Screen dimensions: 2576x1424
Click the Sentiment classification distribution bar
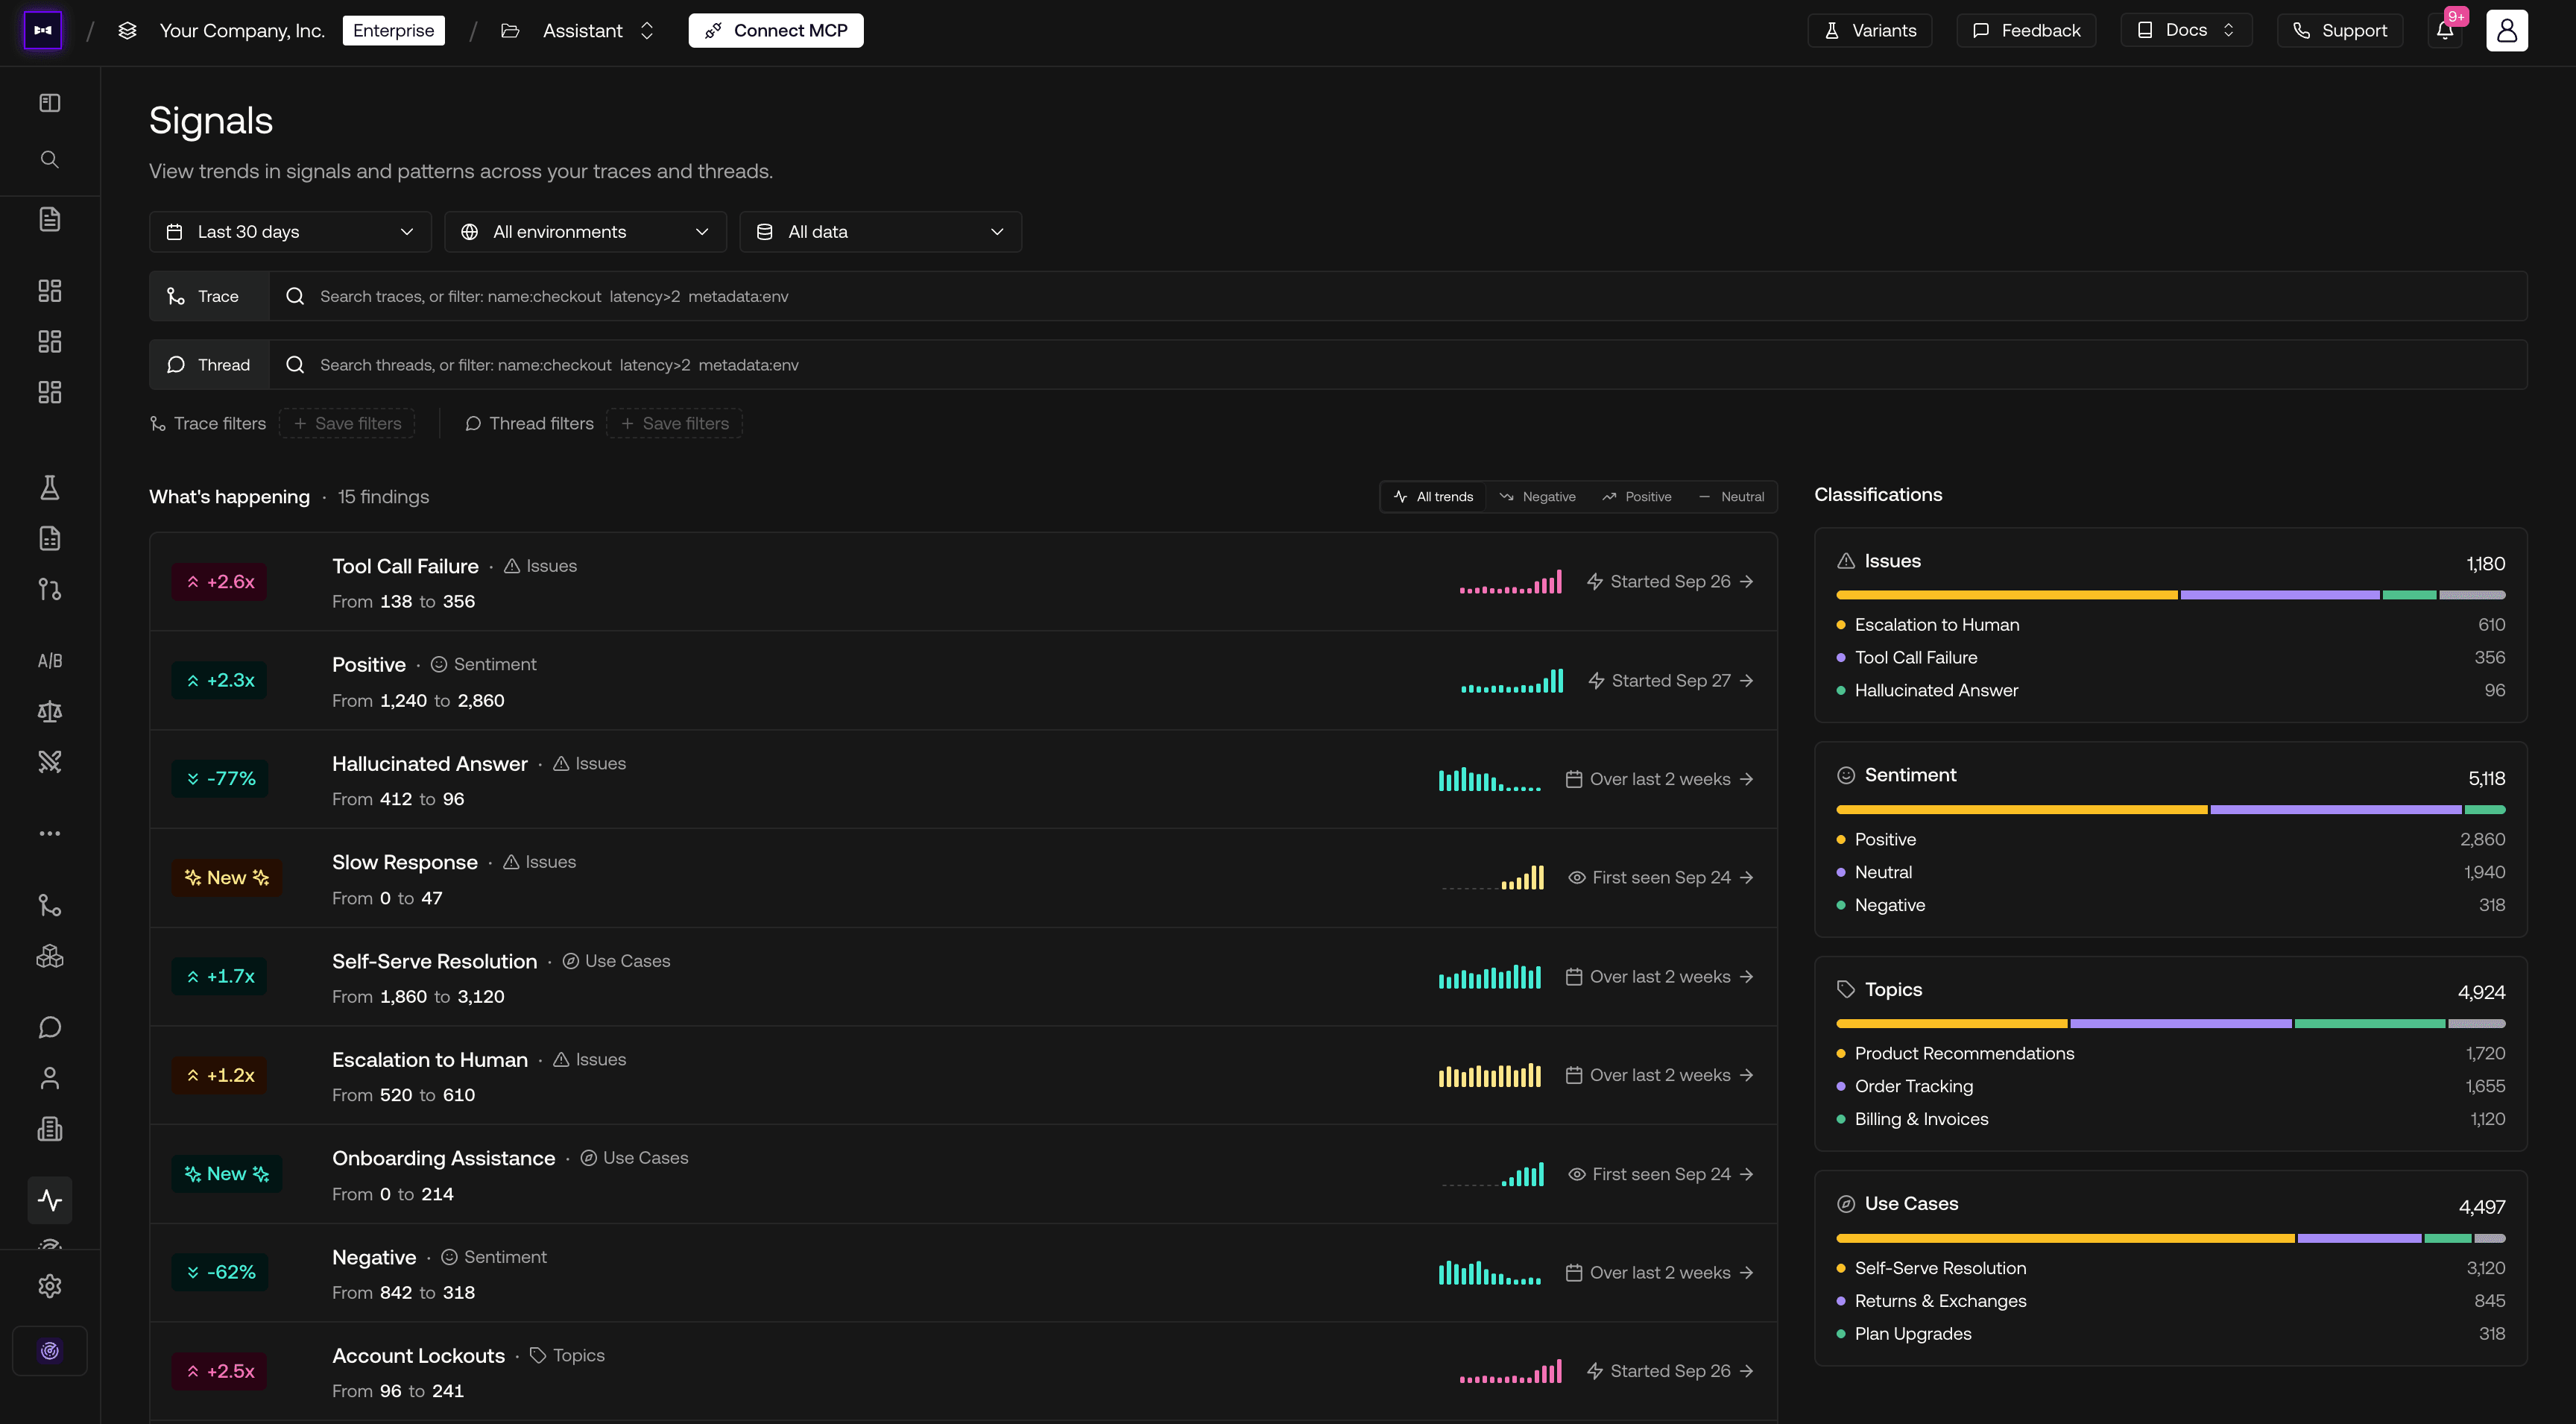click(x=2171, y=809)
